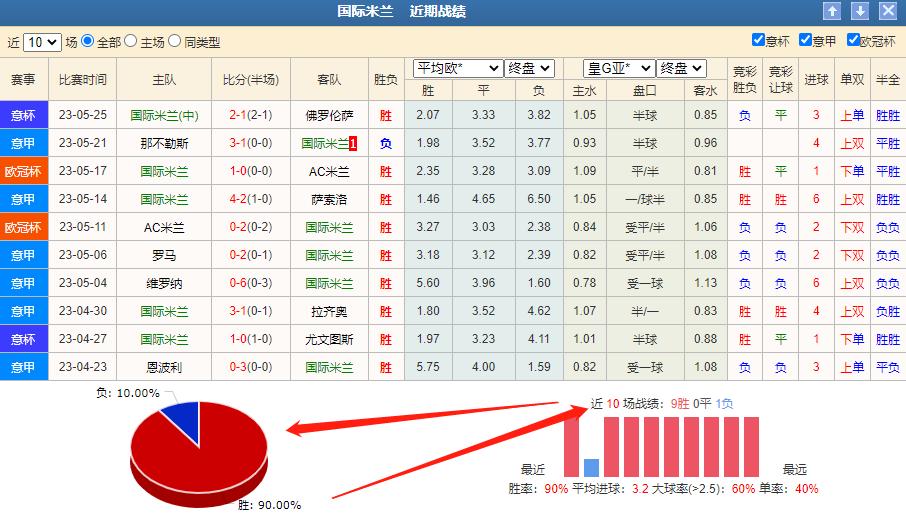906x513 pixels.
Task: Click the 负 result in 23-05-21 row
Action: 386,143
